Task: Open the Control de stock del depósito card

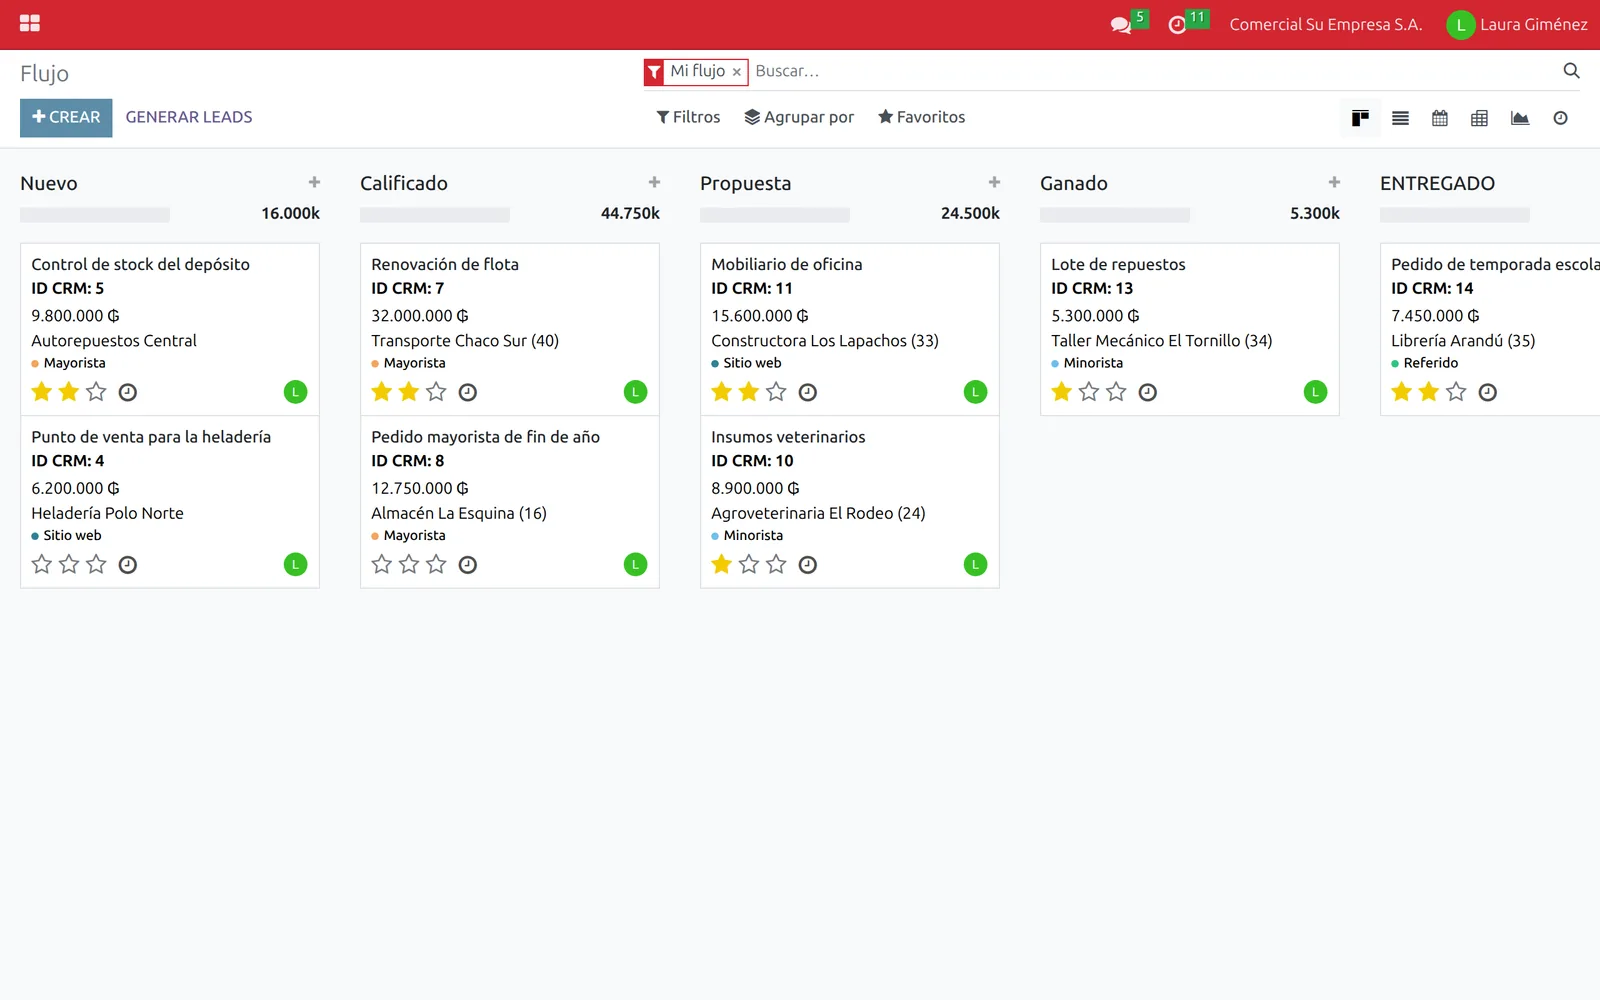Action: click(x=170, y=329)
